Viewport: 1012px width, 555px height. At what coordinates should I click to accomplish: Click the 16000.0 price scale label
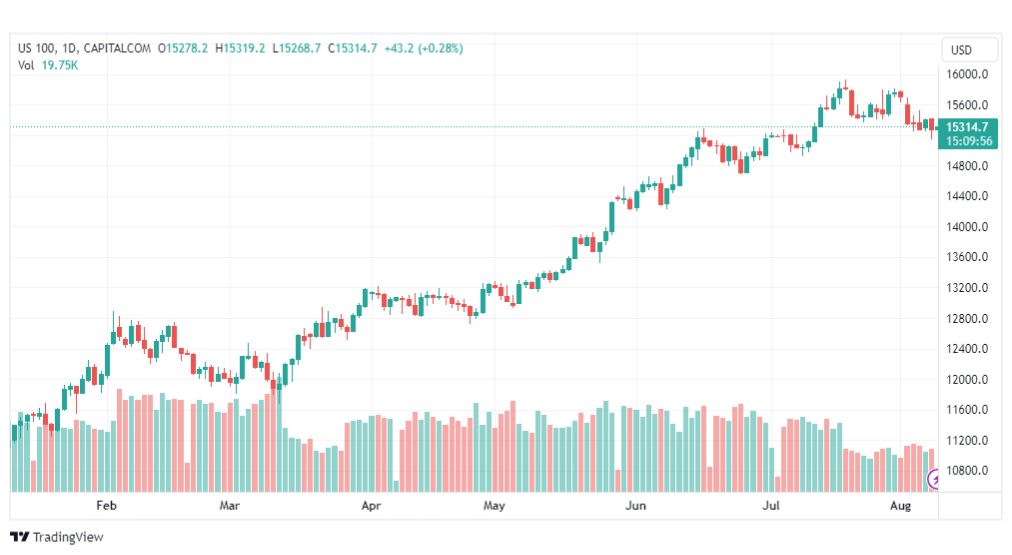click(x=967, y=74)
